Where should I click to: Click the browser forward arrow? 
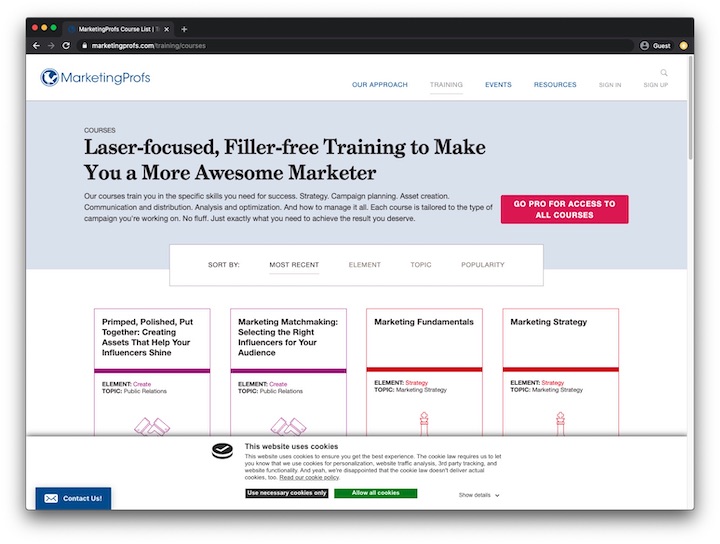[x=51, y=46]
